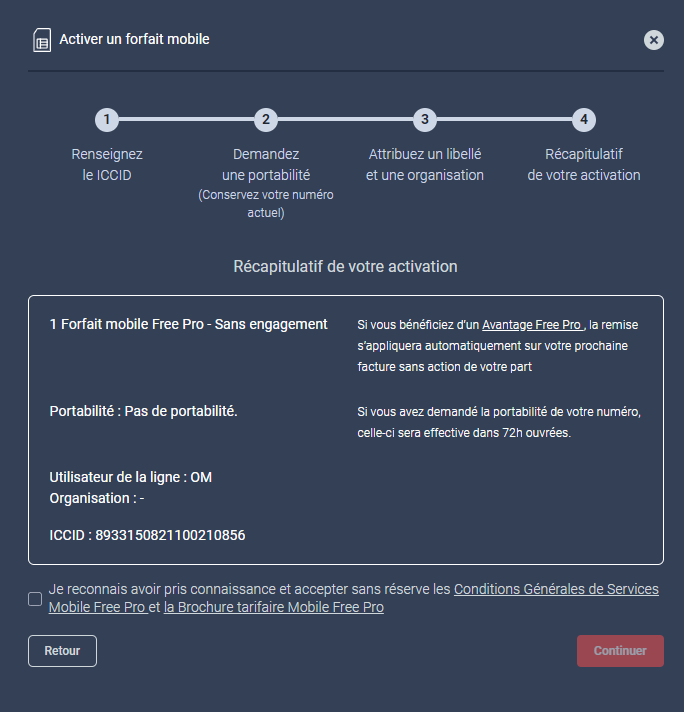Click the SIM card icon in header

[x=42, y=40]
